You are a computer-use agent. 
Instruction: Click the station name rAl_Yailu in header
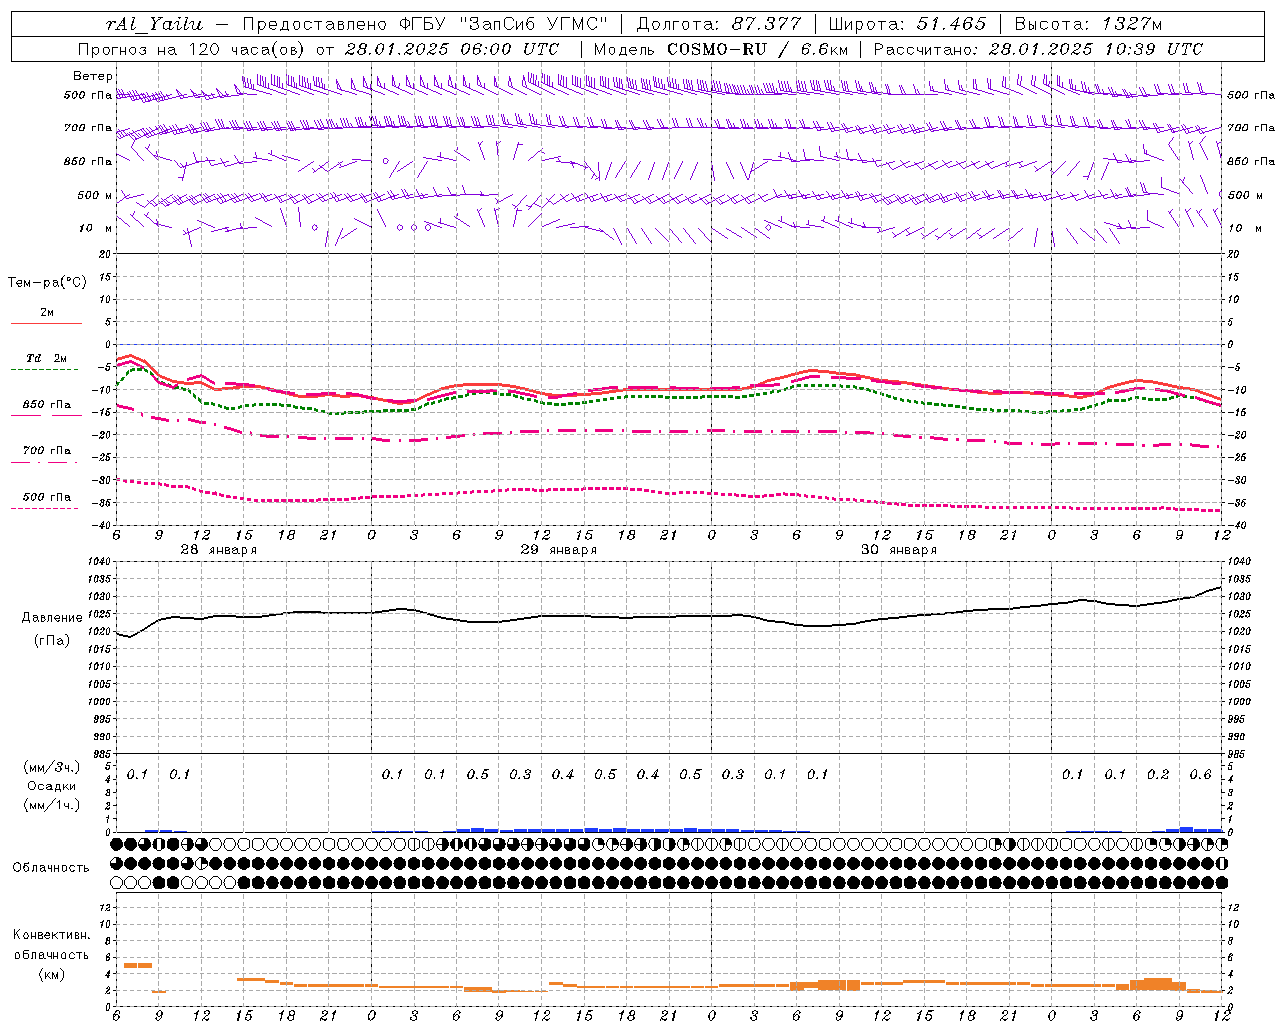(155, 24)
